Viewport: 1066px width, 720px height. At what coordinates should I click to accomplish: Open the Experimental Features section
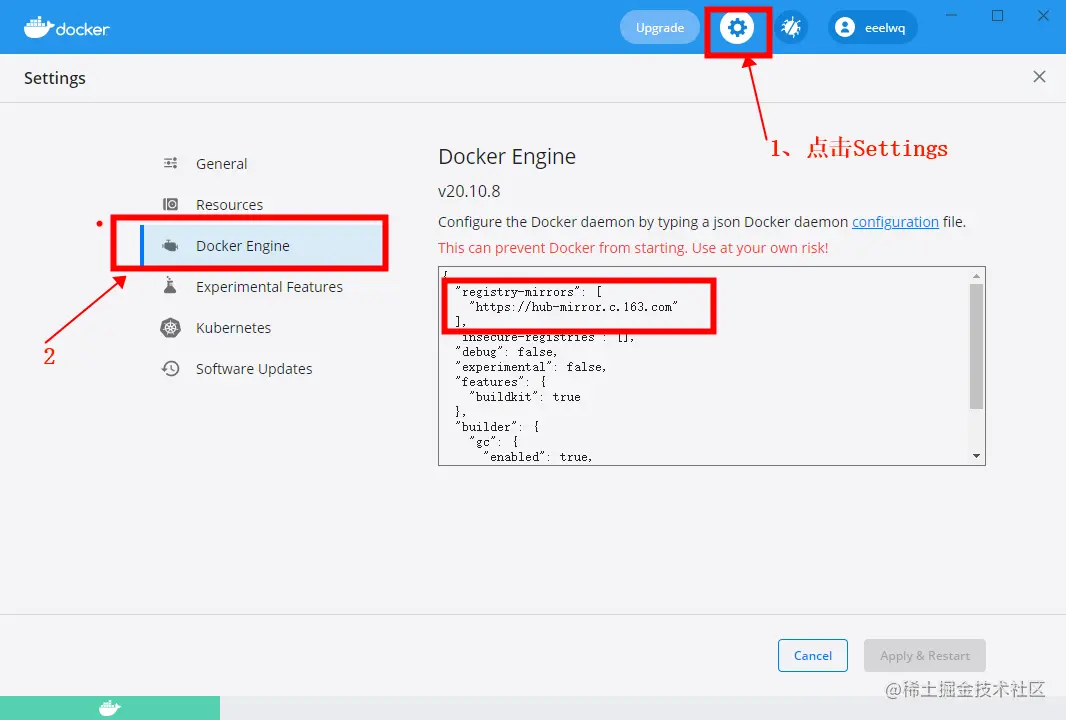[269, 287]
